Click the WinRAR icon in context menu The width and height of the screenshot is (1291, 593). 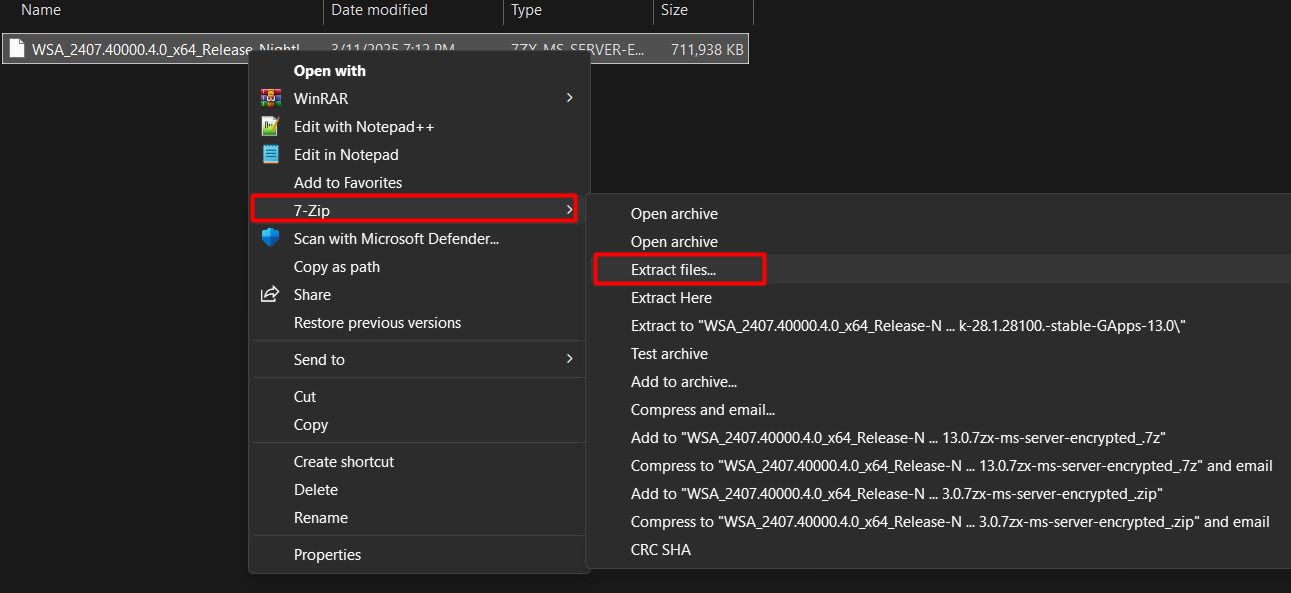pyautogui.click(x=270, y=98)
